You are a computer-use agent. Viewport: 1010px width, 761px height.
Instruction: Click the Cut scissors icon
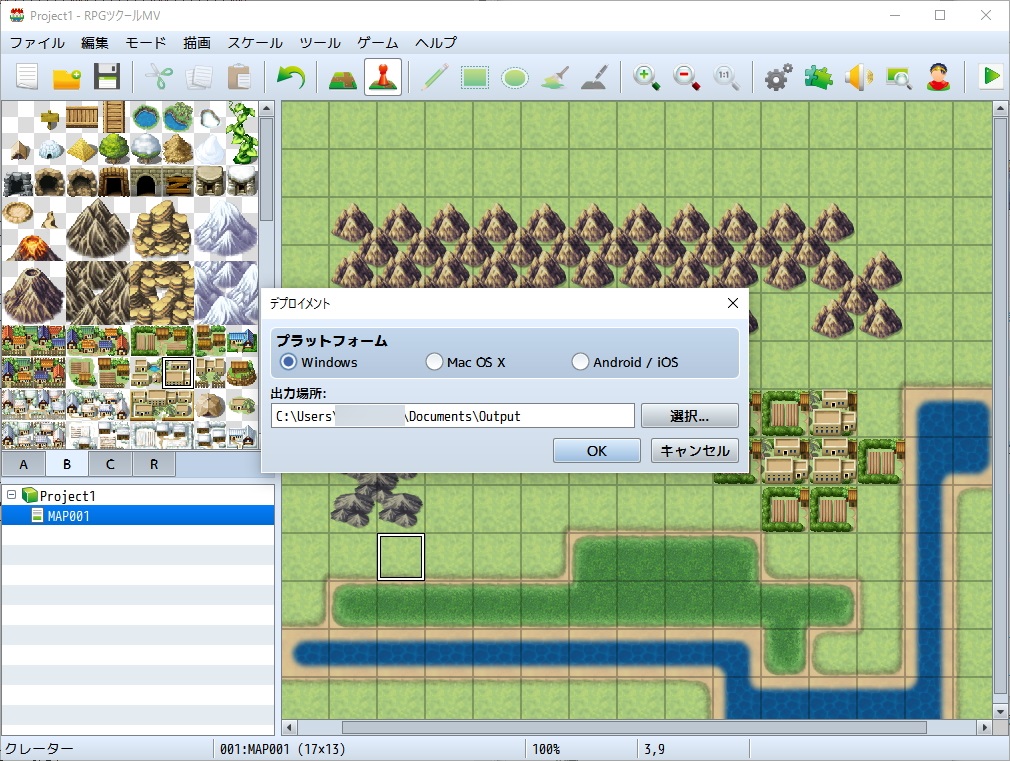158,77
